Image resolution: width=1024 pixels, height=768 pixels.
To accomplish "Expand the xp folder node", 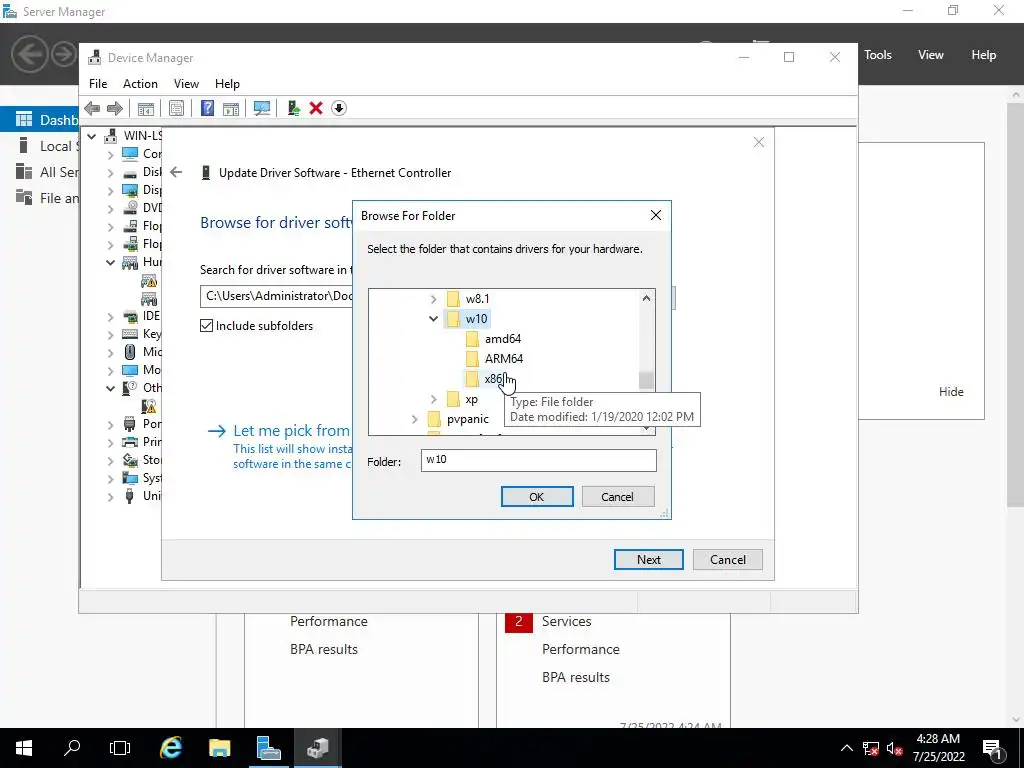I will (433, 399).
